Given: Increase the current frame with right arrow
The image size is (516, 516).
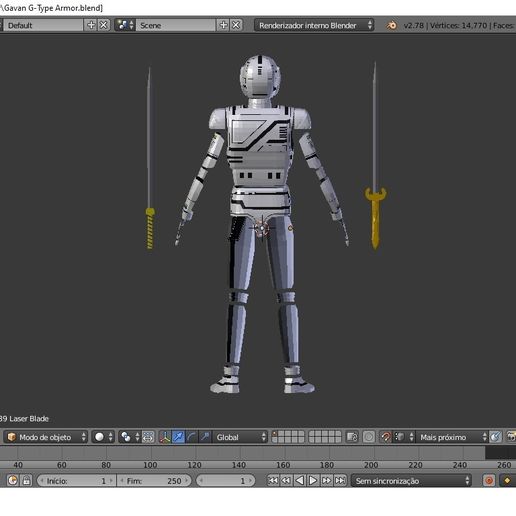Looking at the screenshot, I should pyautogui.click(x=250, y=481).
